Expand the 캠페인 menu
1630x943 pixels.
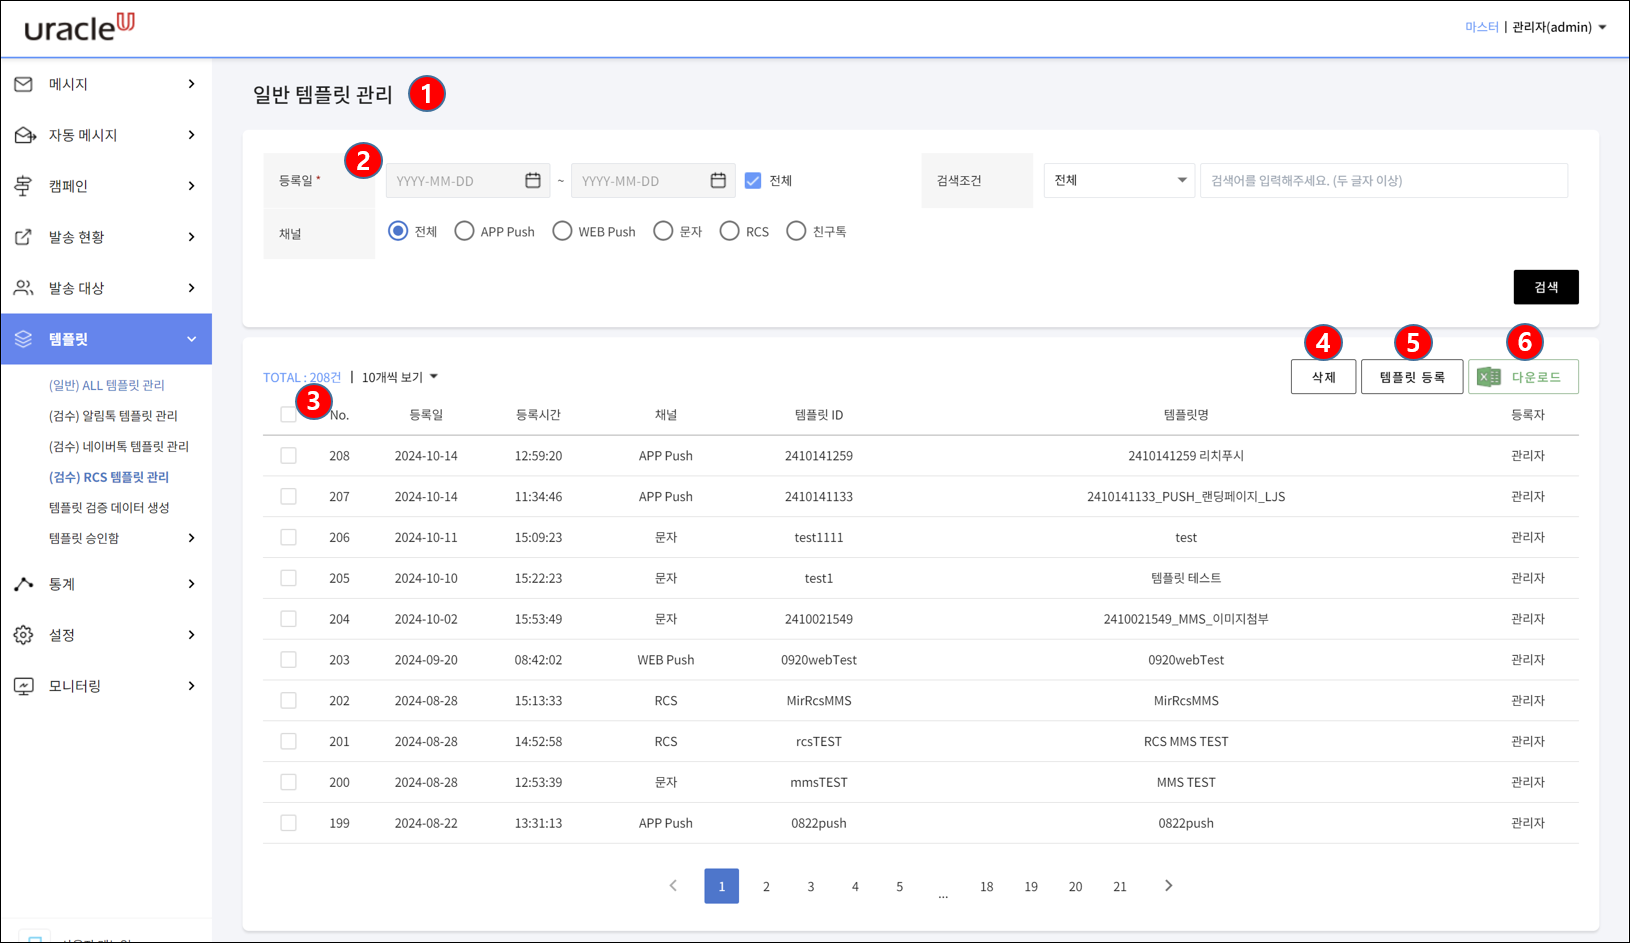click(x=191, y=186)
